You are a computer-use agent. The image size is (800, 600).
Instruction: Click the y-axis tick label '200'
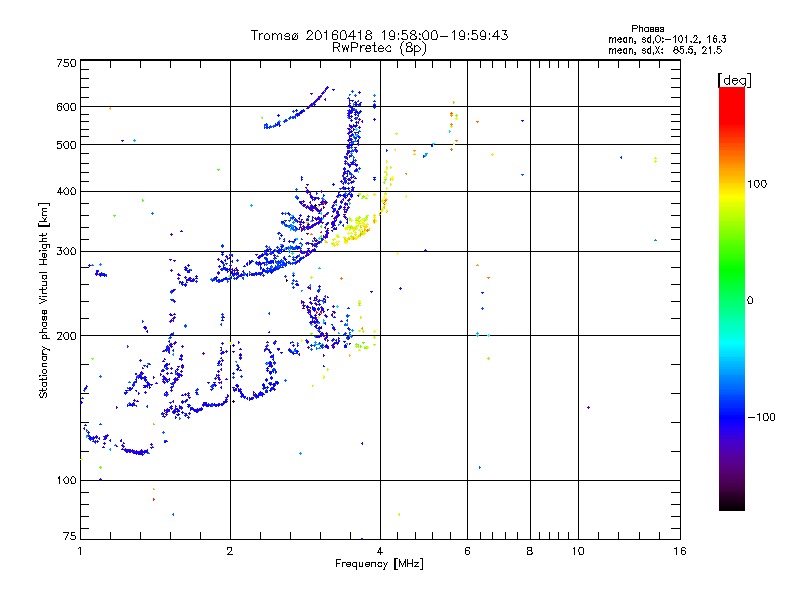[x=66, y=336]
